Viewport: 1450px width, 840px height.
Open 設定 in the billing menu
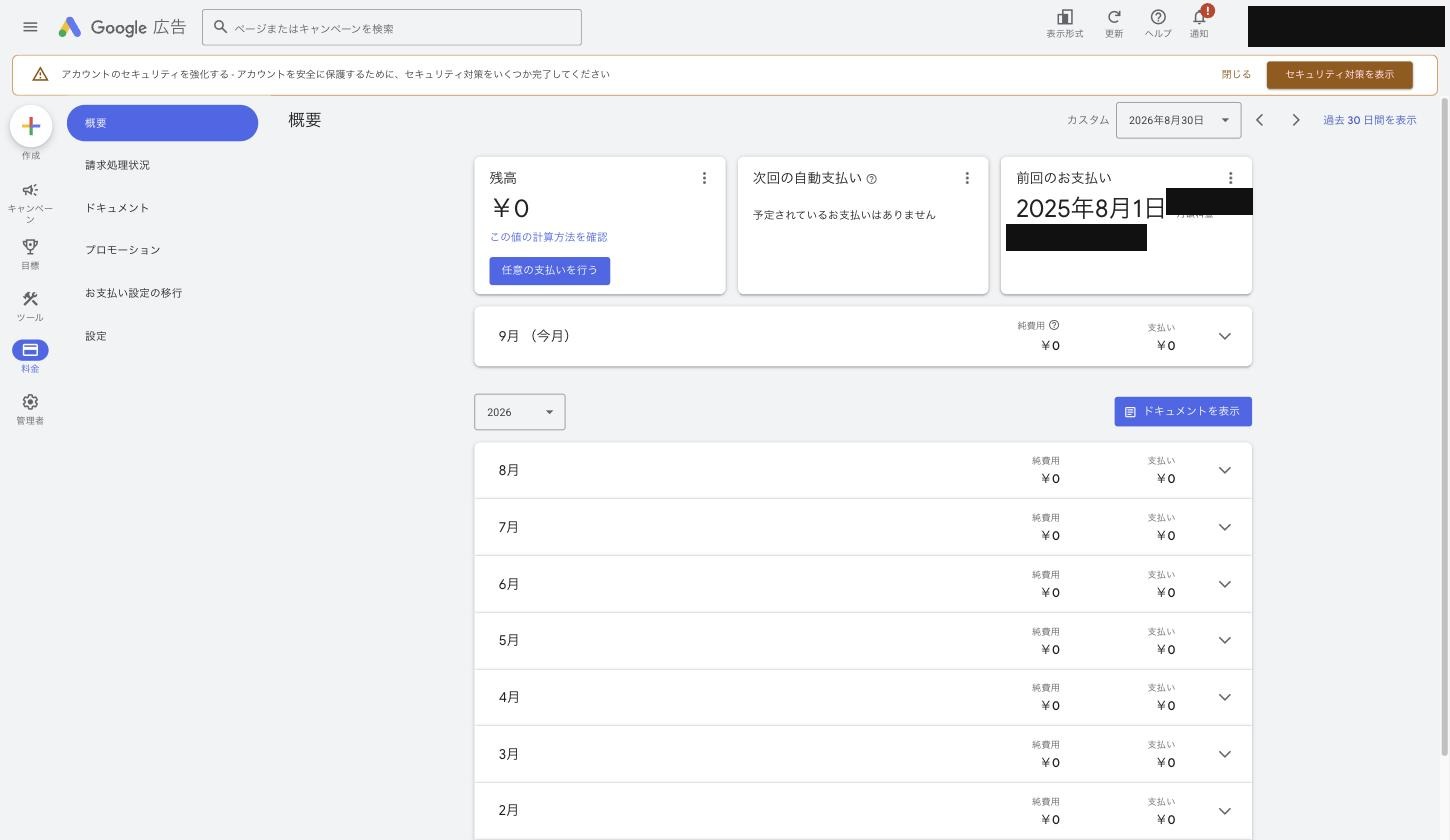(95, 336)
